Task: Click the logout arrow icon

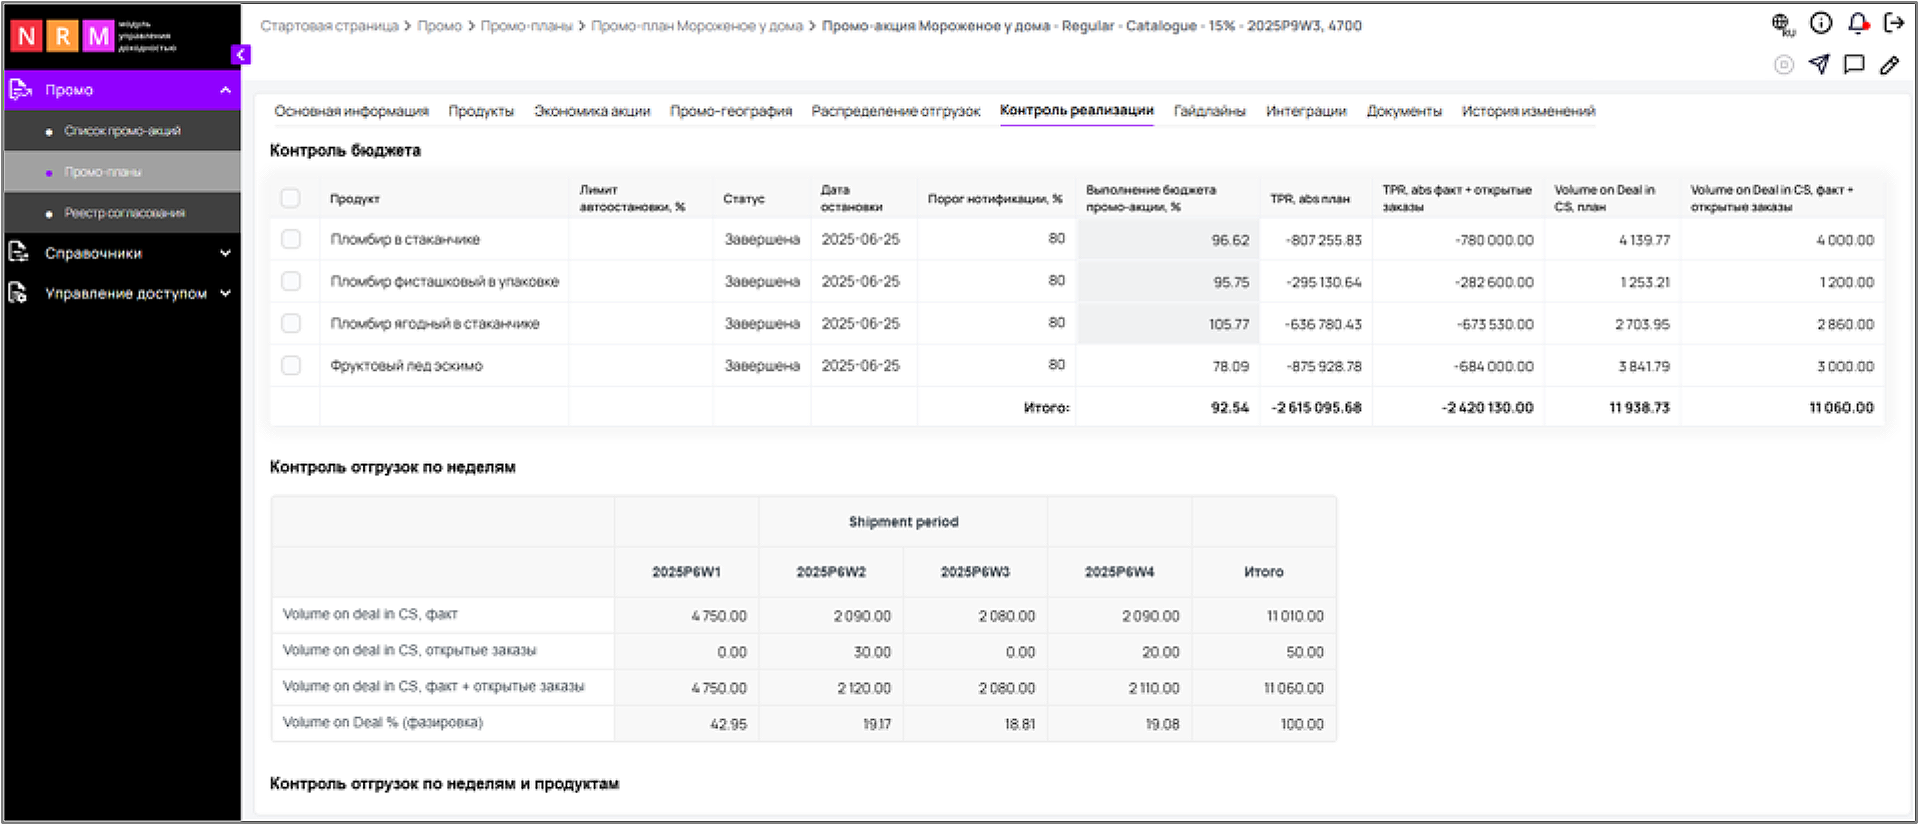Action: [x=1893, y=23]
